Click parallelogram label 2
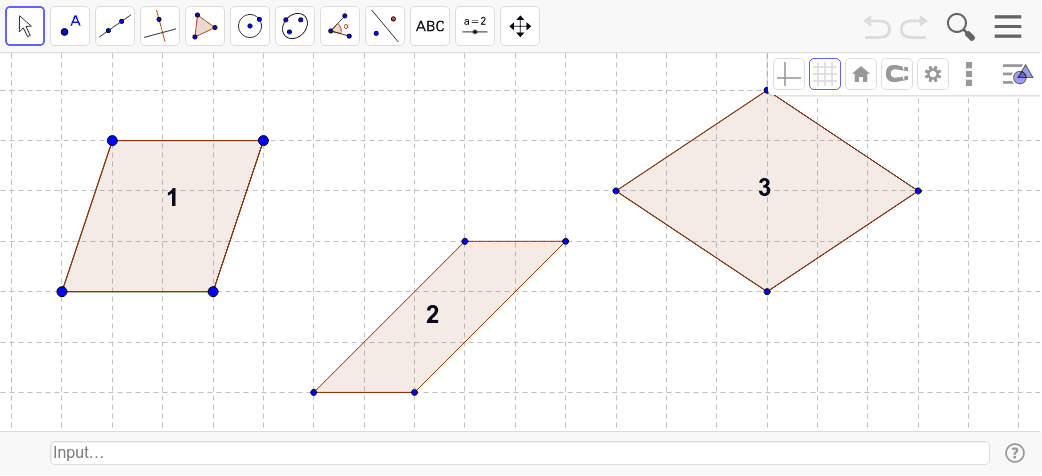This screenshot has width=1042, height=476. point(433,314)
